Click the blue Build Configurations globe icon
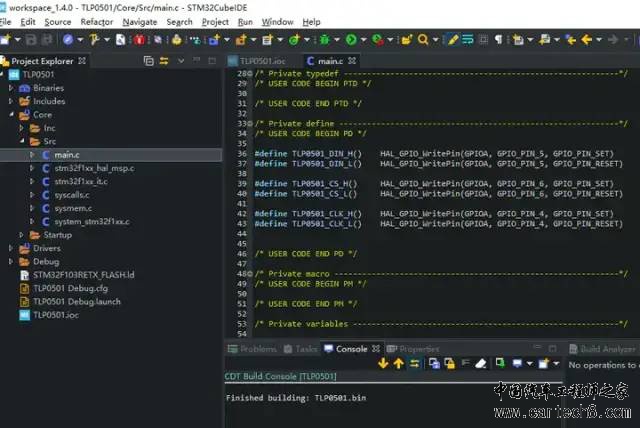The width and height of the screenshot is (640, 428). (68, 40)
